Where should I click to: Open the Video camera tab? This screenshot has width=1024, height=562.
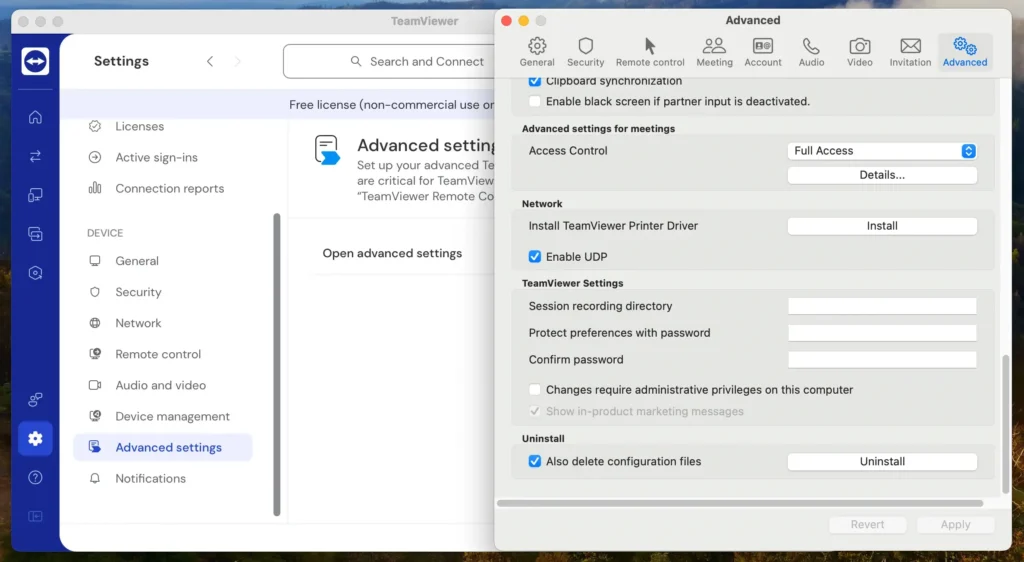(859, 52)
